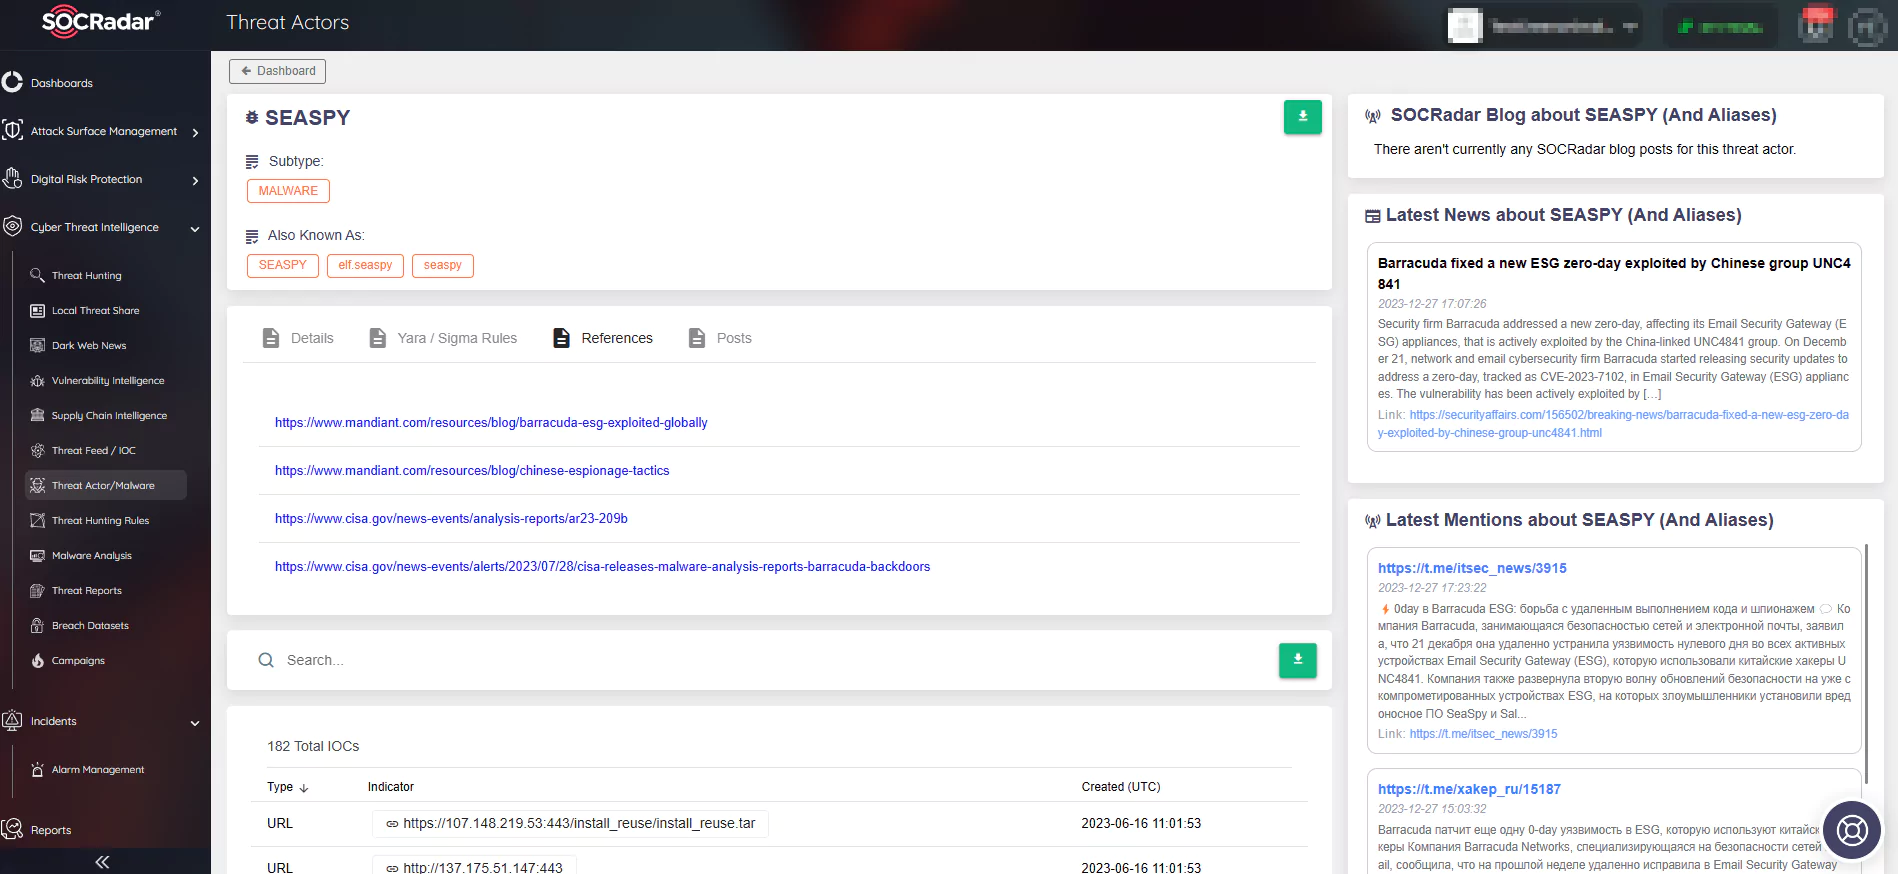This screenshot has width=1898, height=874.
Task: Collapse sidebar with double-chevron icon
Action: pyautogui.click(x=102, y=862)
